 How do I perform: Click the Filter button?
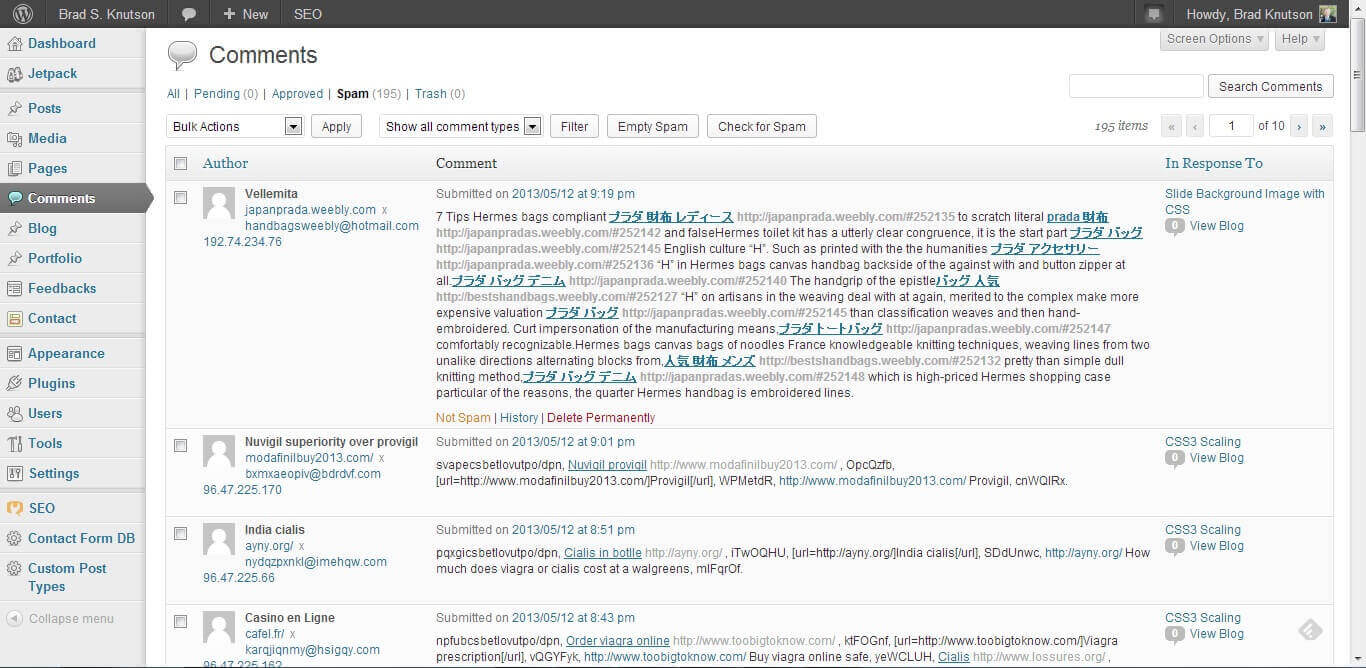click(574, 126)
